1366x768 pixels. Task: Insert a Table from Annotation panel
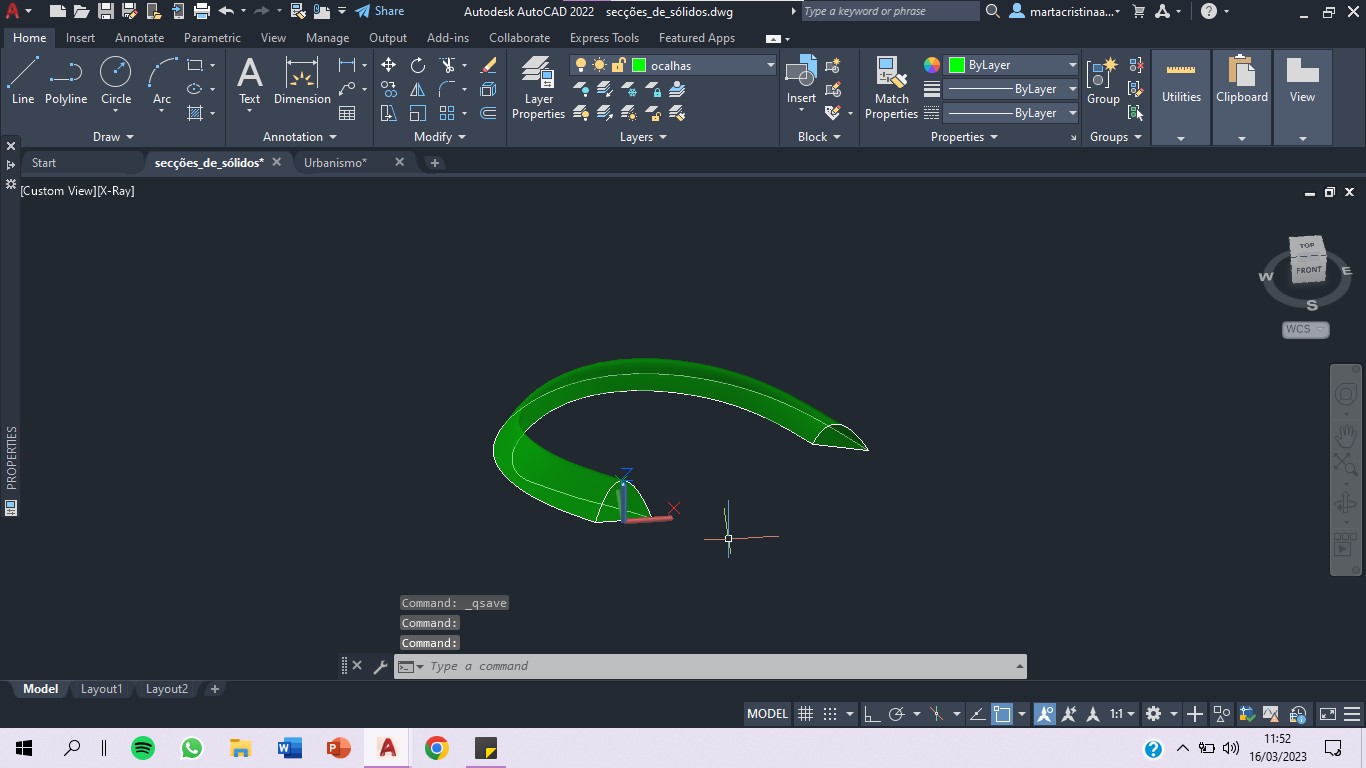(347, 113)
